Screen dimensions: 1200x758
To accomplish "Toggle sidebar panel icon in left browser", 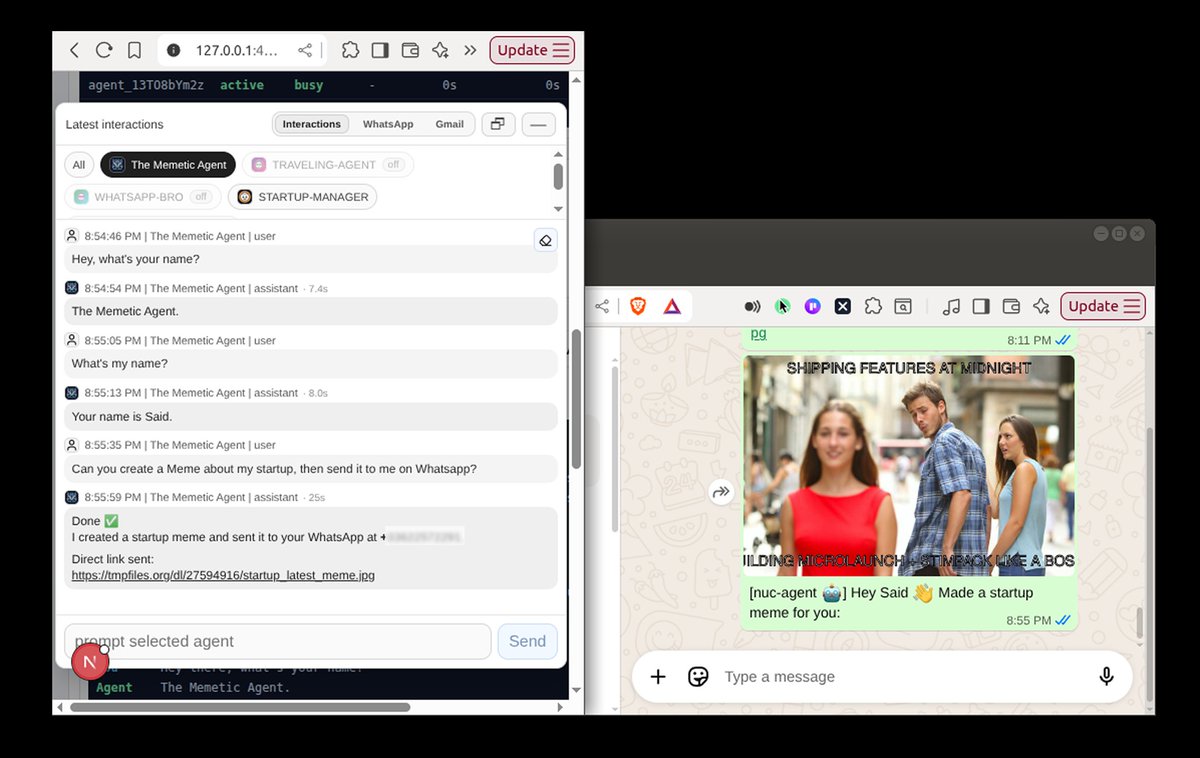I will pyautogui.click(x=380, y=50).
